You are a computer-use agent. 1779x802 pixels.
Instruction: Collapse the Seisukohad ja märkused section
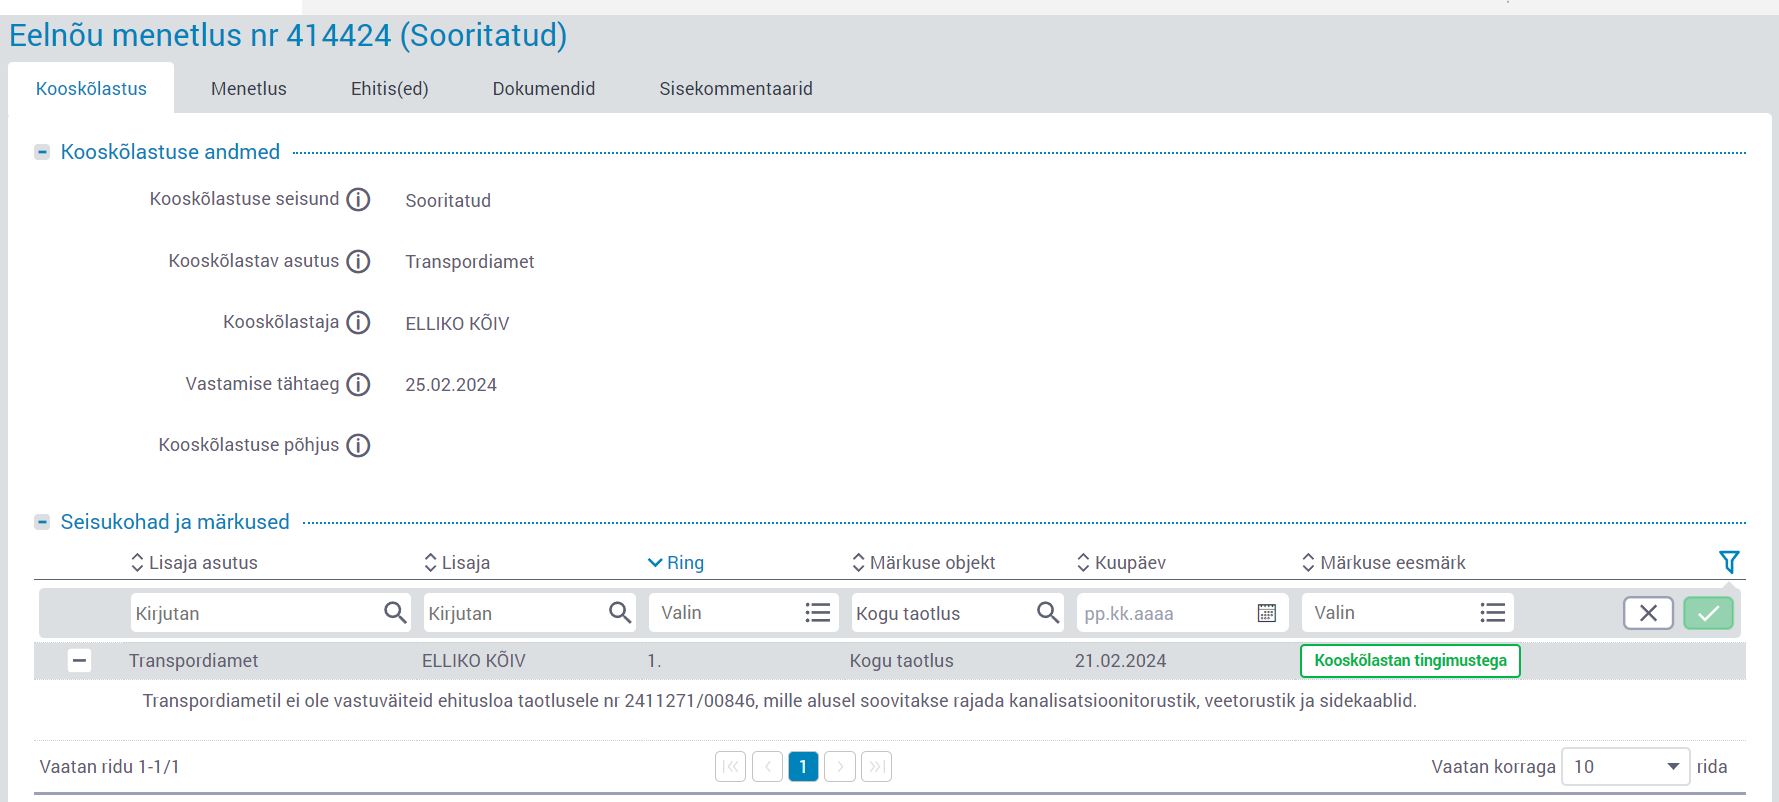tap(42, 522)
